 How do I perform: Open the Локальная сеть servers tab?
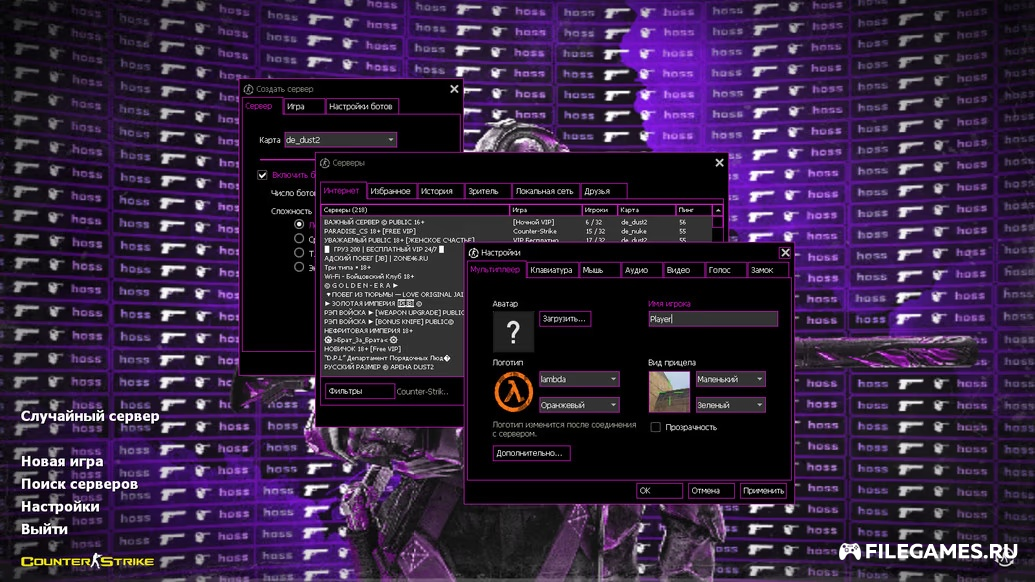[x=545, y=191]
